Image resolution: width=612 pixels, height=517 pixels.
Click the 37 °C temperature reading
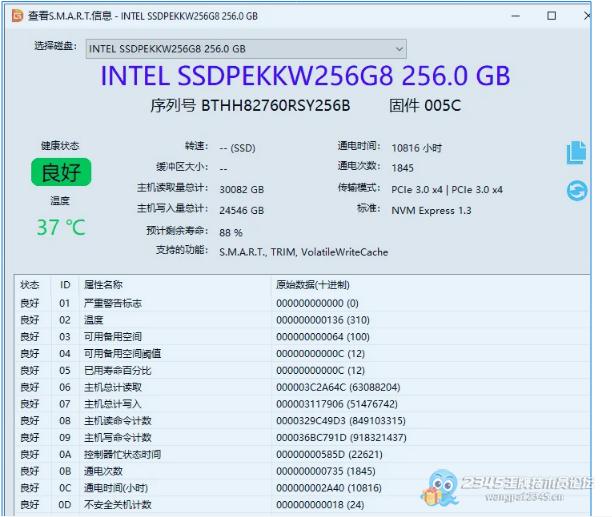[x=61, y=227]
